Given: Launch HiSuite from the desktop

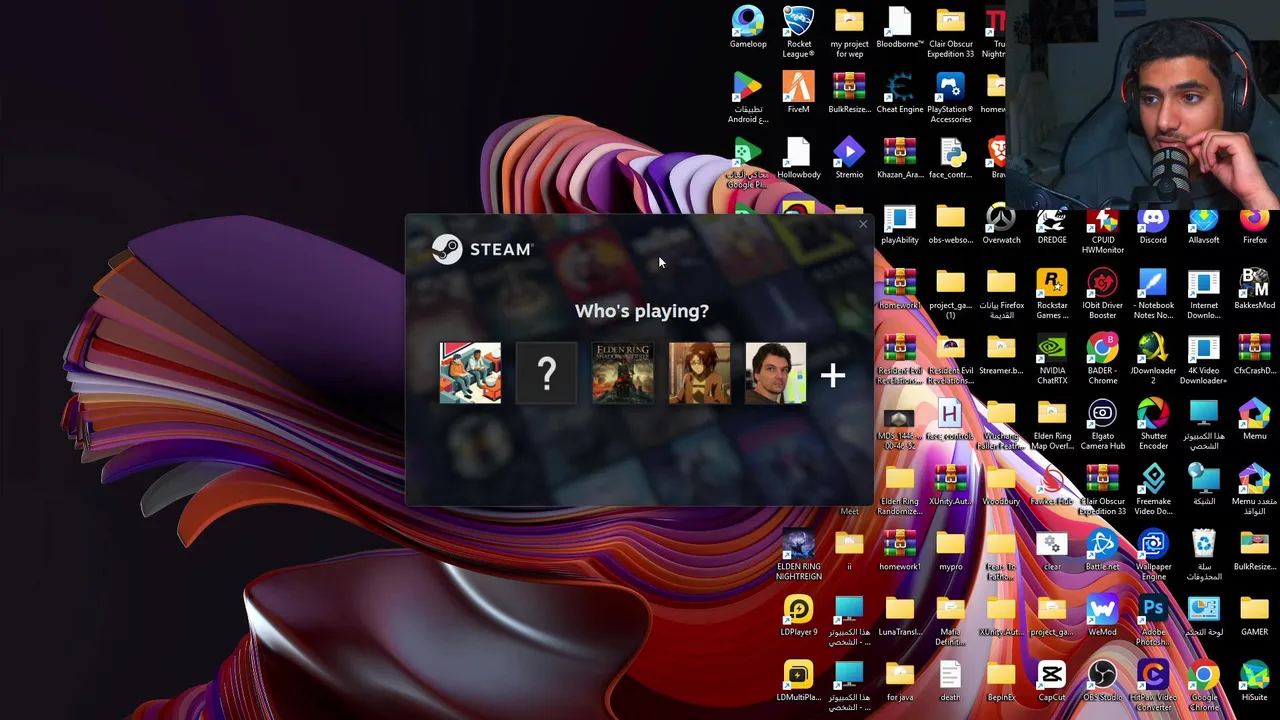Looking at the screenshot, I should coord(1254,681).
